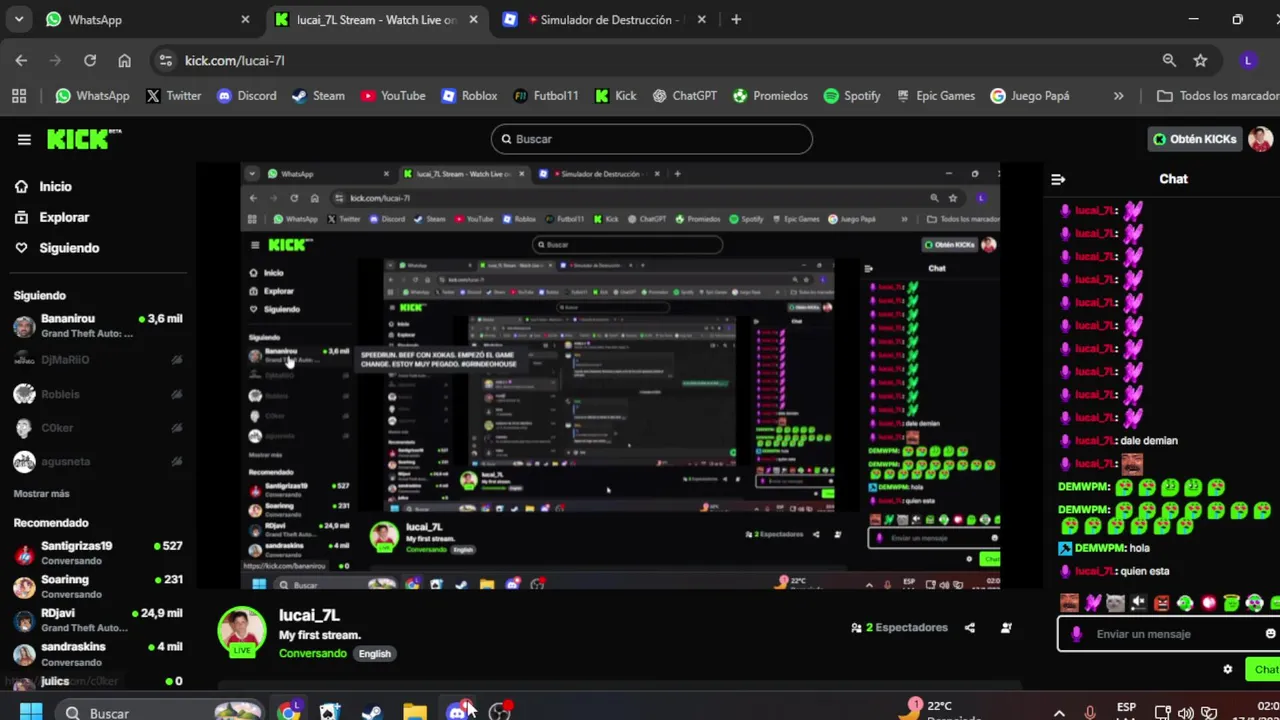Image resolution: width=1280 pixels, height=720 pixels.
Task: Expand following list with Mostrar más
Action: (x=41, y=494)
